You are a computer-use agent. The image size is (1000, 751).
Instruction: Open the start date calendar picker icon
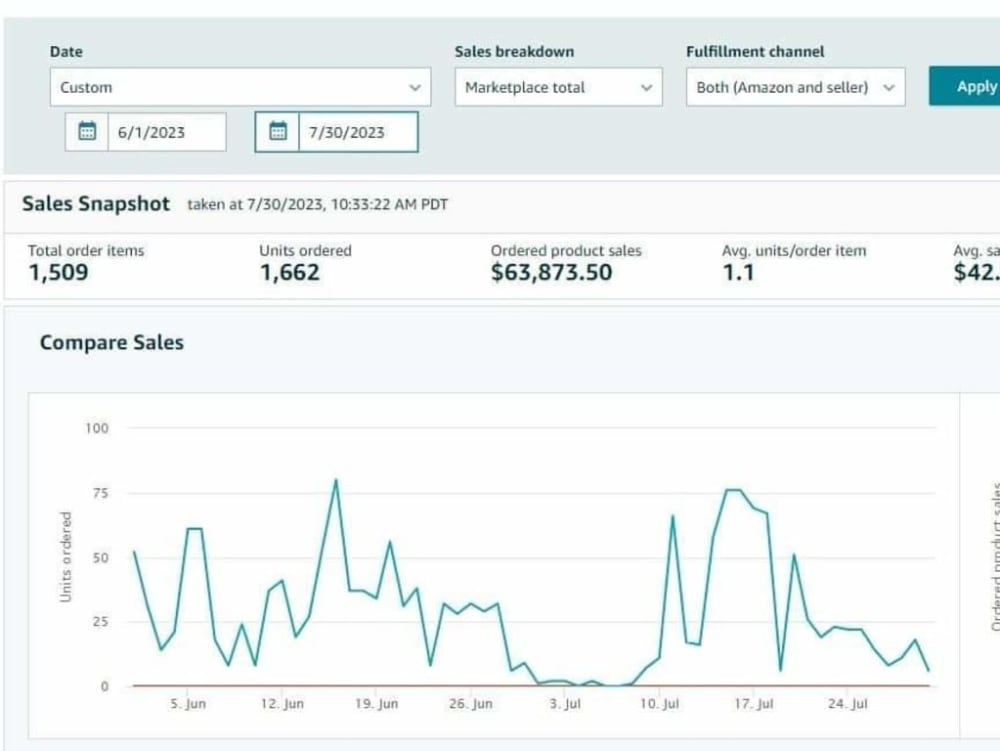point(87,132)
